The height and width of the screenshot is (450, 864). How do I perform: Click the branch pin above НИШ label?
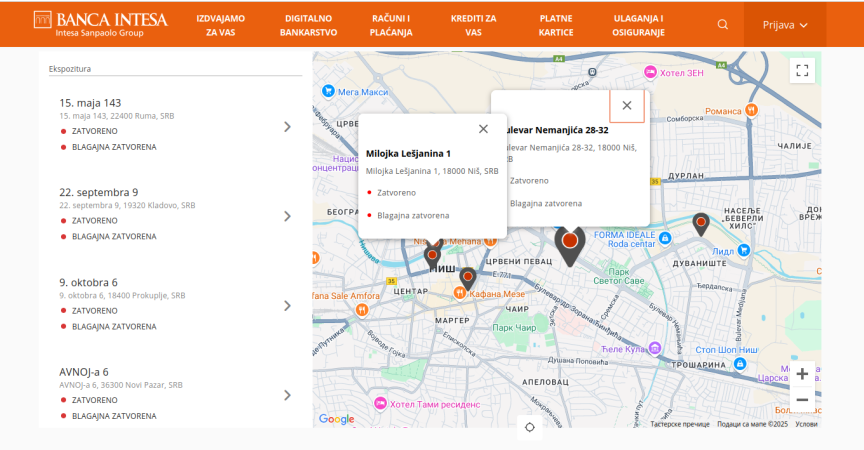[432, 257]
